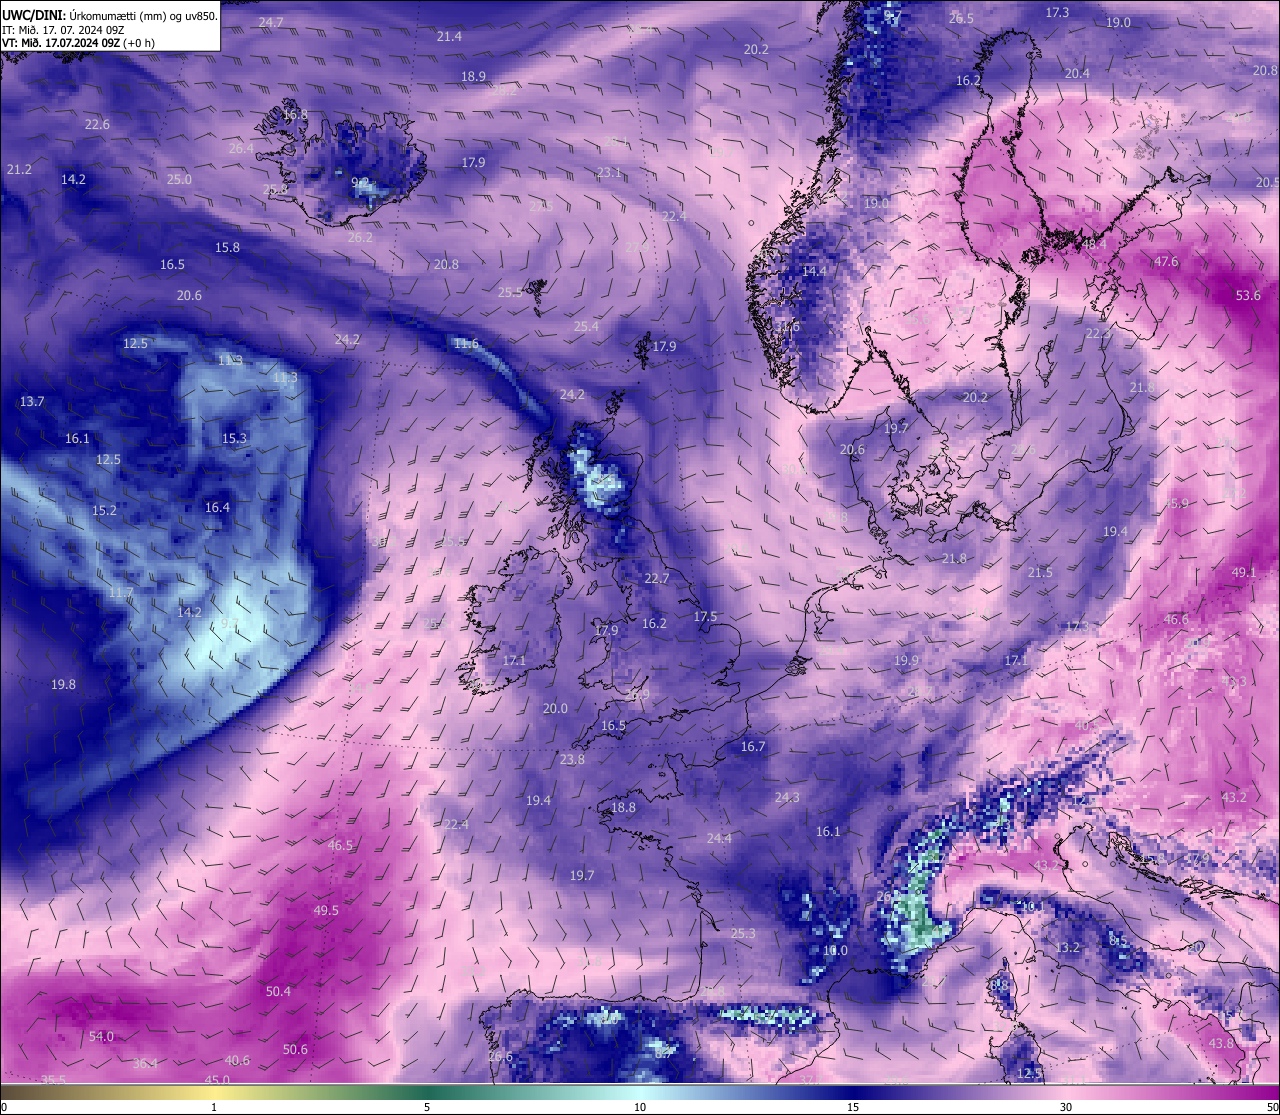Select the 15.2 value label
This screenshot has height=1115, width=1280.
tap(104, 510)
